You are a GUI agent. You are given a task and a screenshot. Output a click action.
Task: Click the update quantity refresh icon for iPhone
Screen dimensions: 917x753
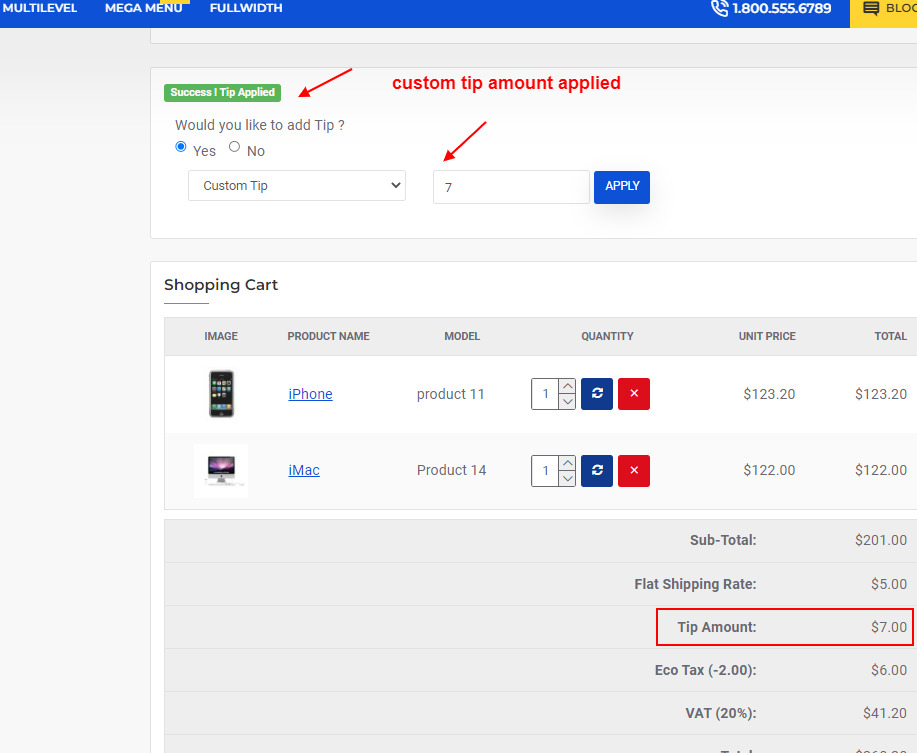click(x=596, y=393)
